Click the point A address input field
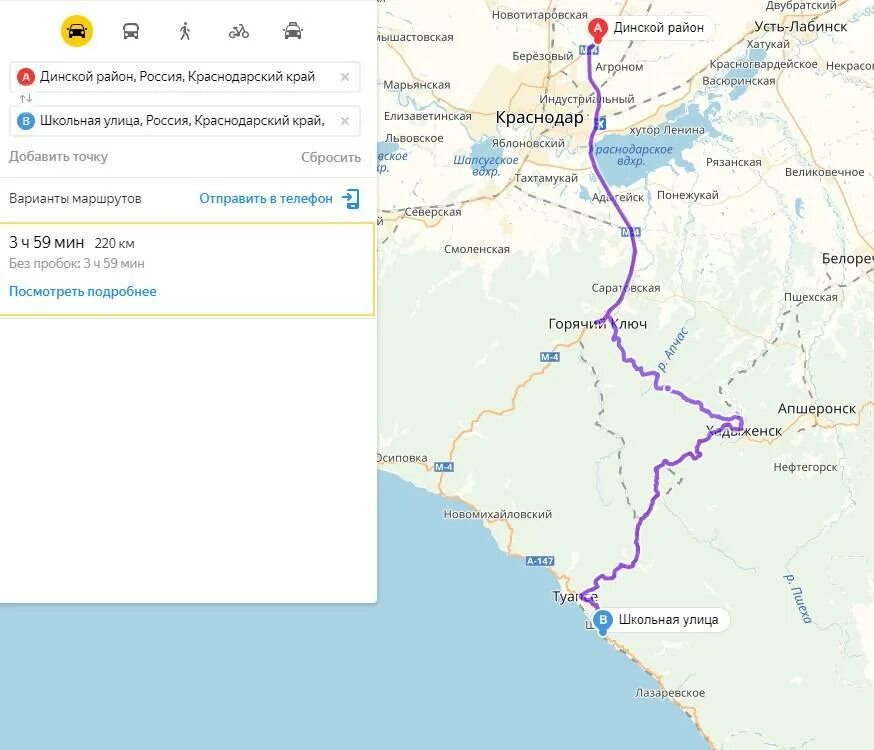The width and height of the screenshot is (874, 750). (x=184, y=77)
